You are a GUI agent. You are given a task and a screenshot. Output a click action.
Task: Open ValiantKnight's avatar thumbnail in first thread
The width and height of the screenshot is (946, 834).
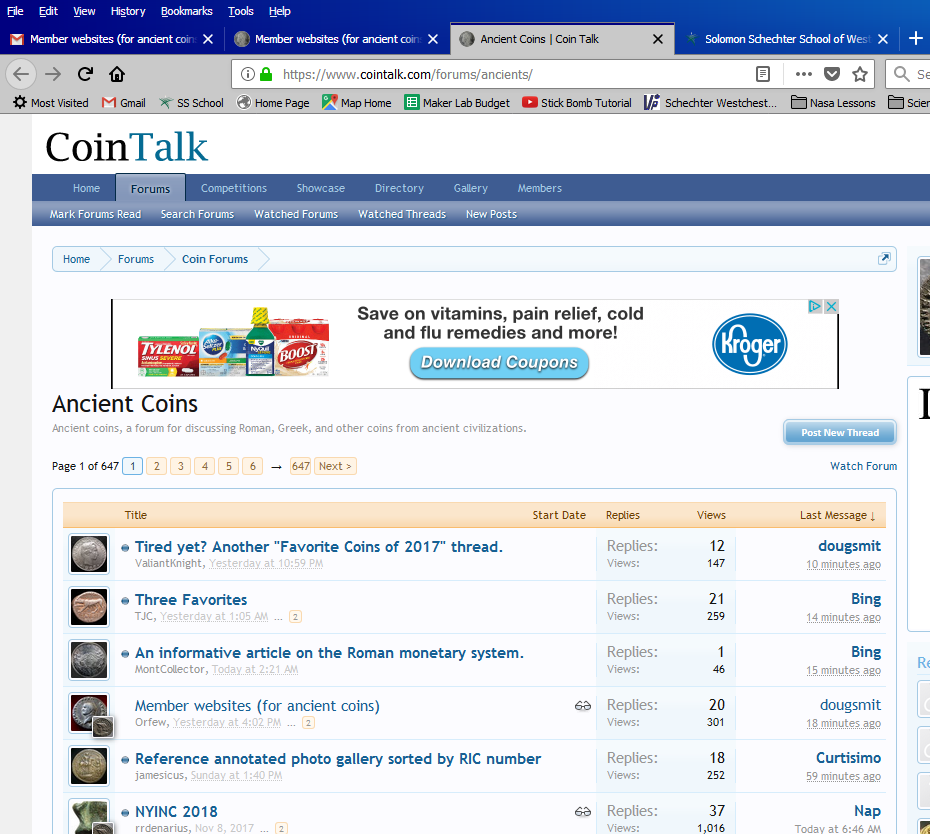coord(89,554)
